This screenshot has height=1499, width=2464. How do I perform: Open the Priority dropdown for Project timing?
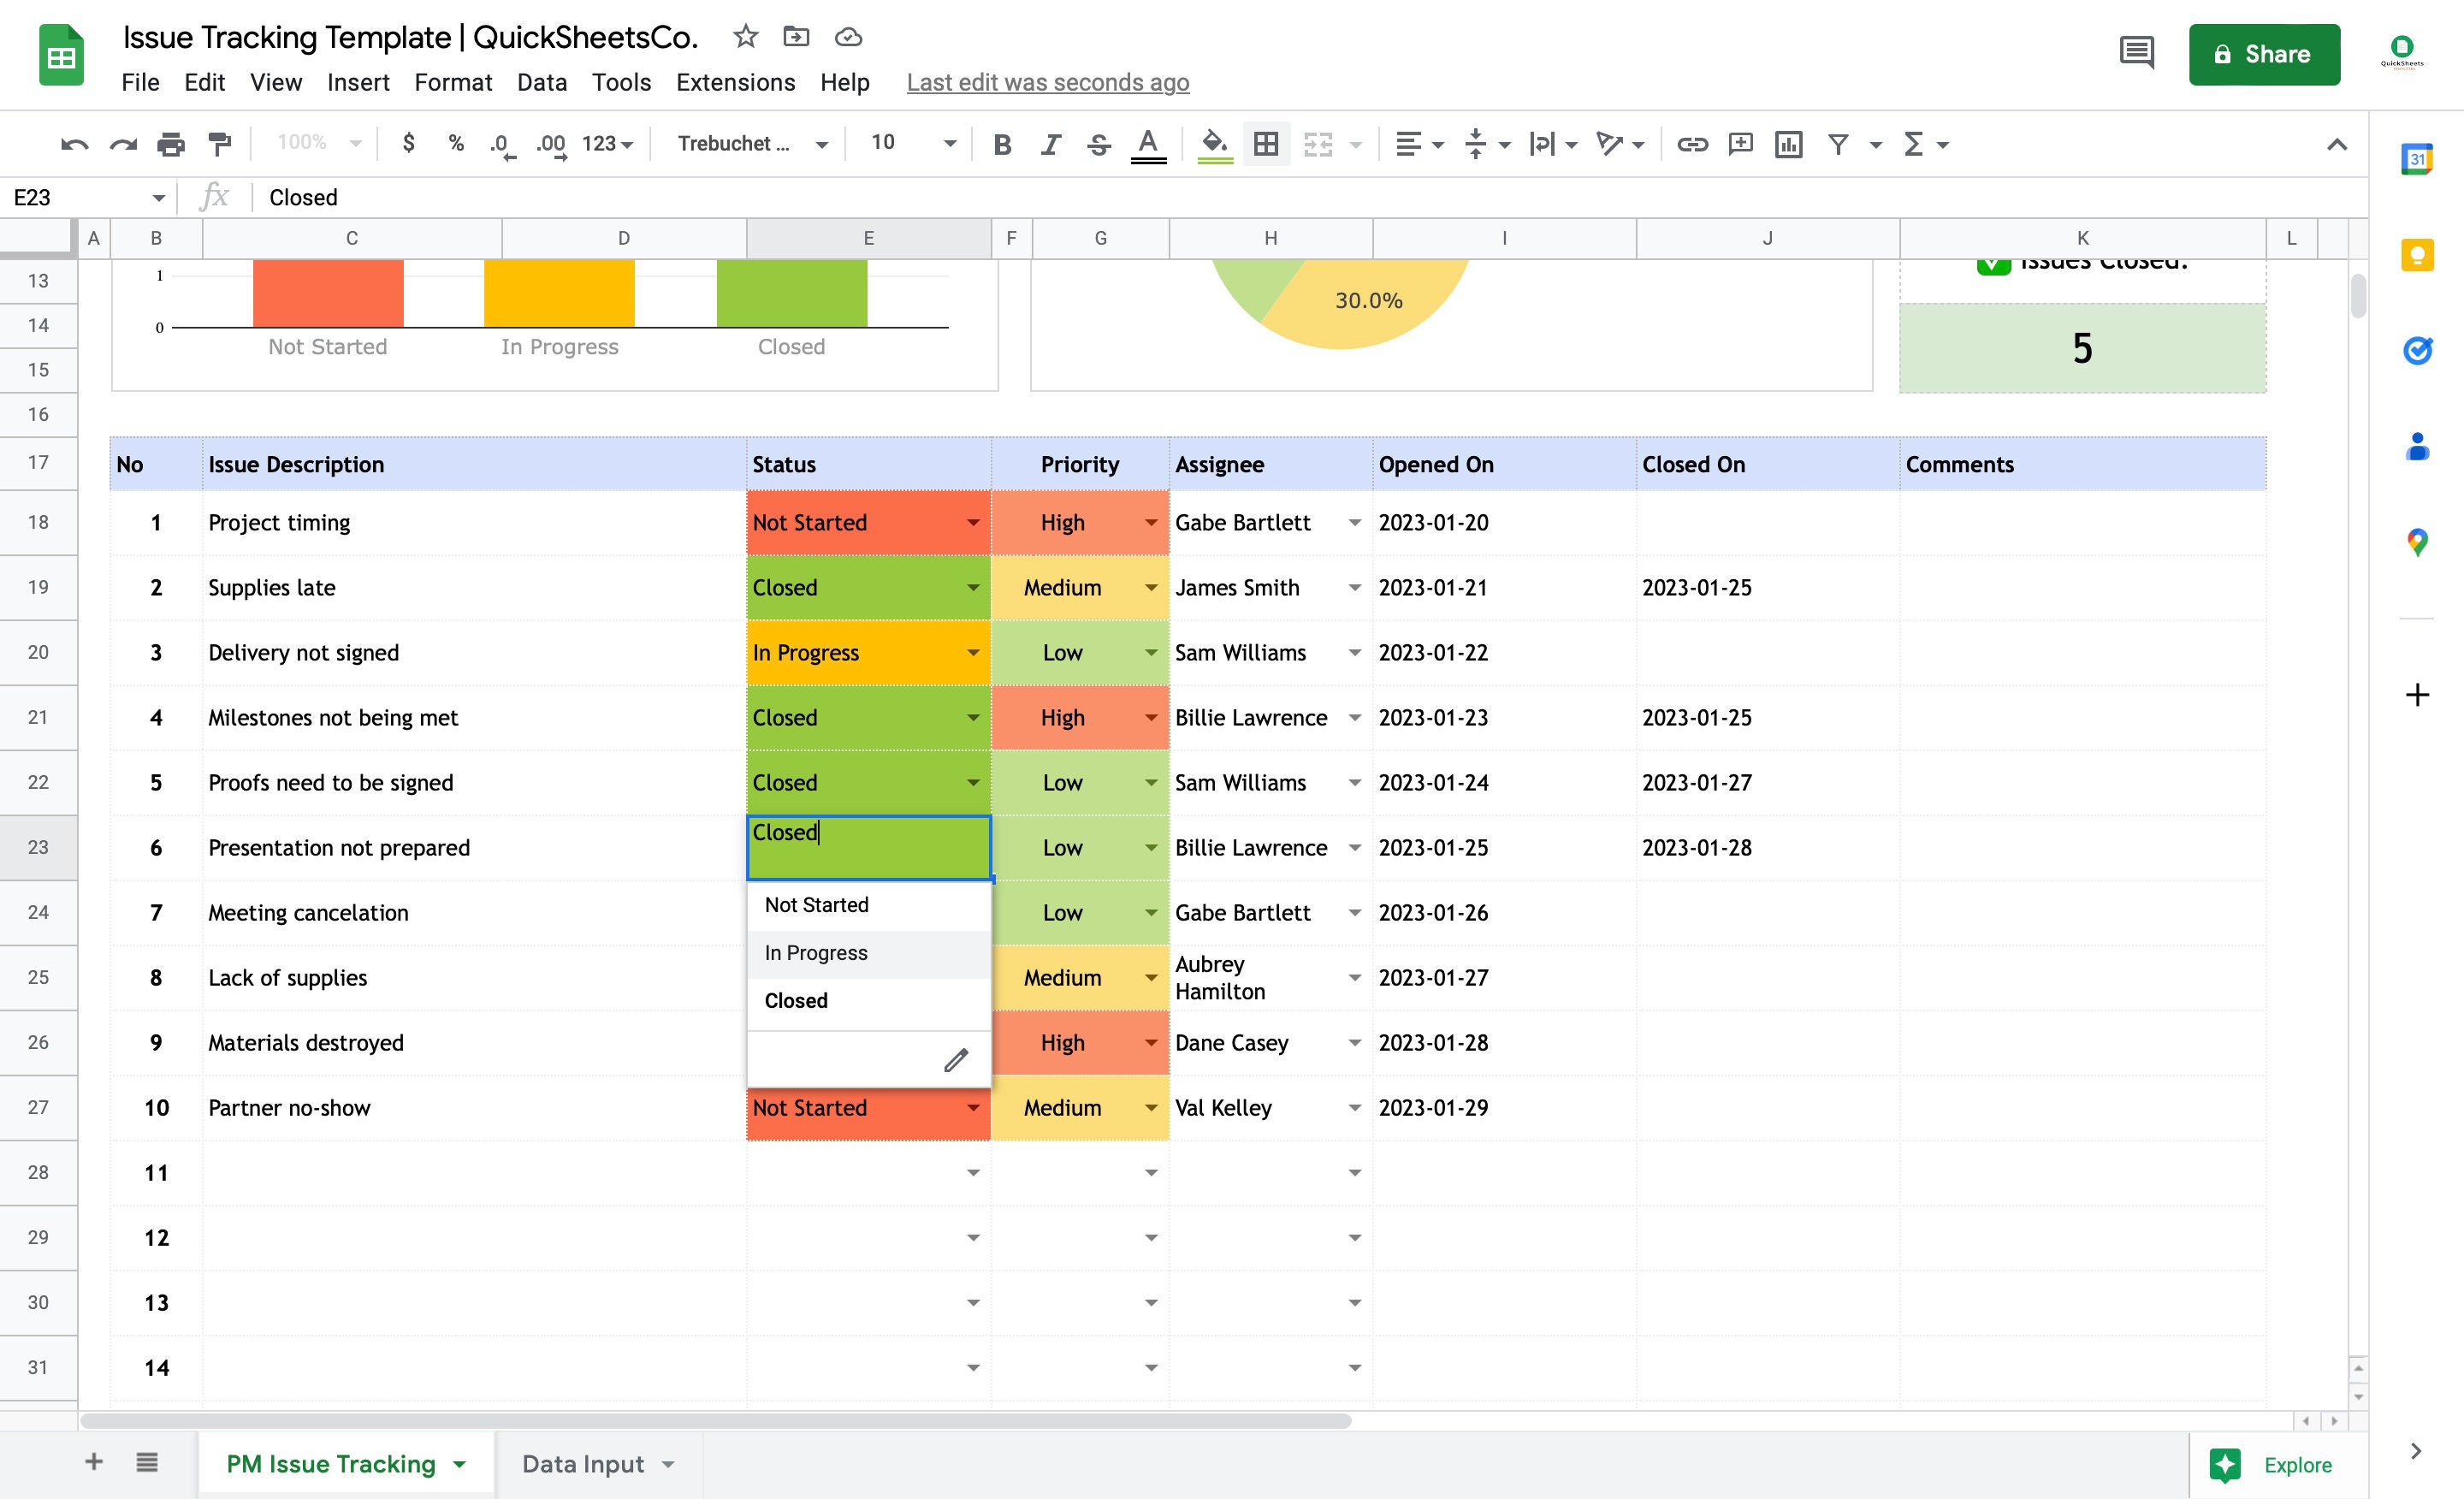[1151, 522]
